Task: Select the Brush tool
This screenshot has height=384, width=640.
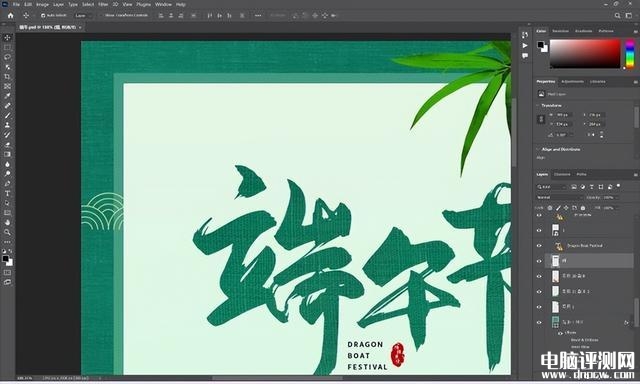Action: point(7,115)
